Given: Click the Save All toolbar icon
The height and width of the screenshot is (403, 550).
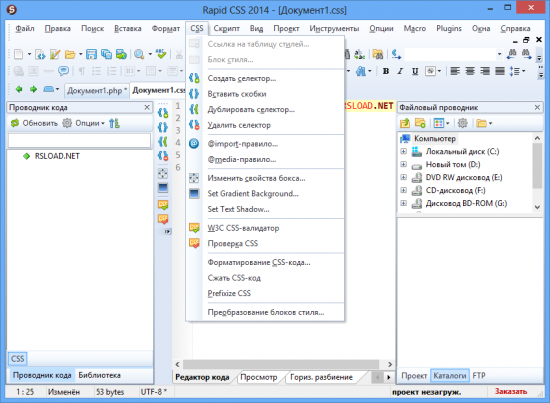Looking at the screenshot, I should (x=106, y=54).
